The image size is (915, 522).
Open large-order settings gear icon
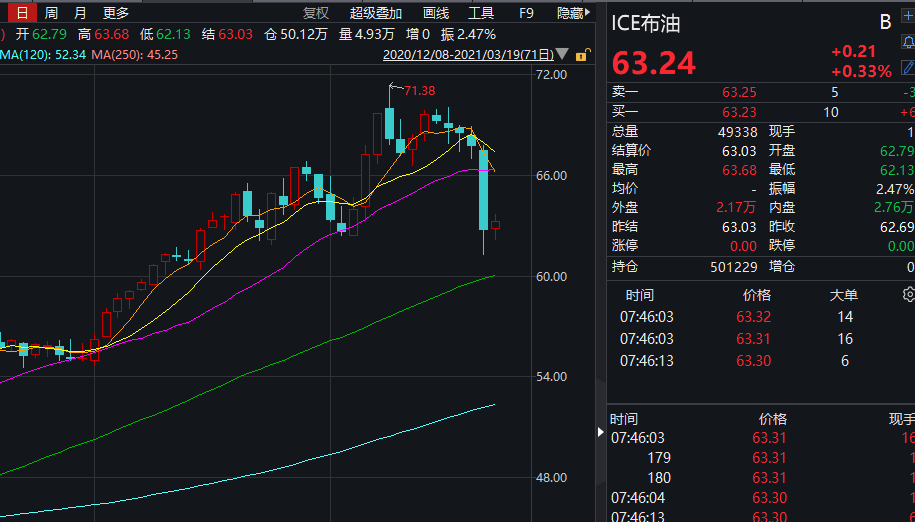[908, 295]
